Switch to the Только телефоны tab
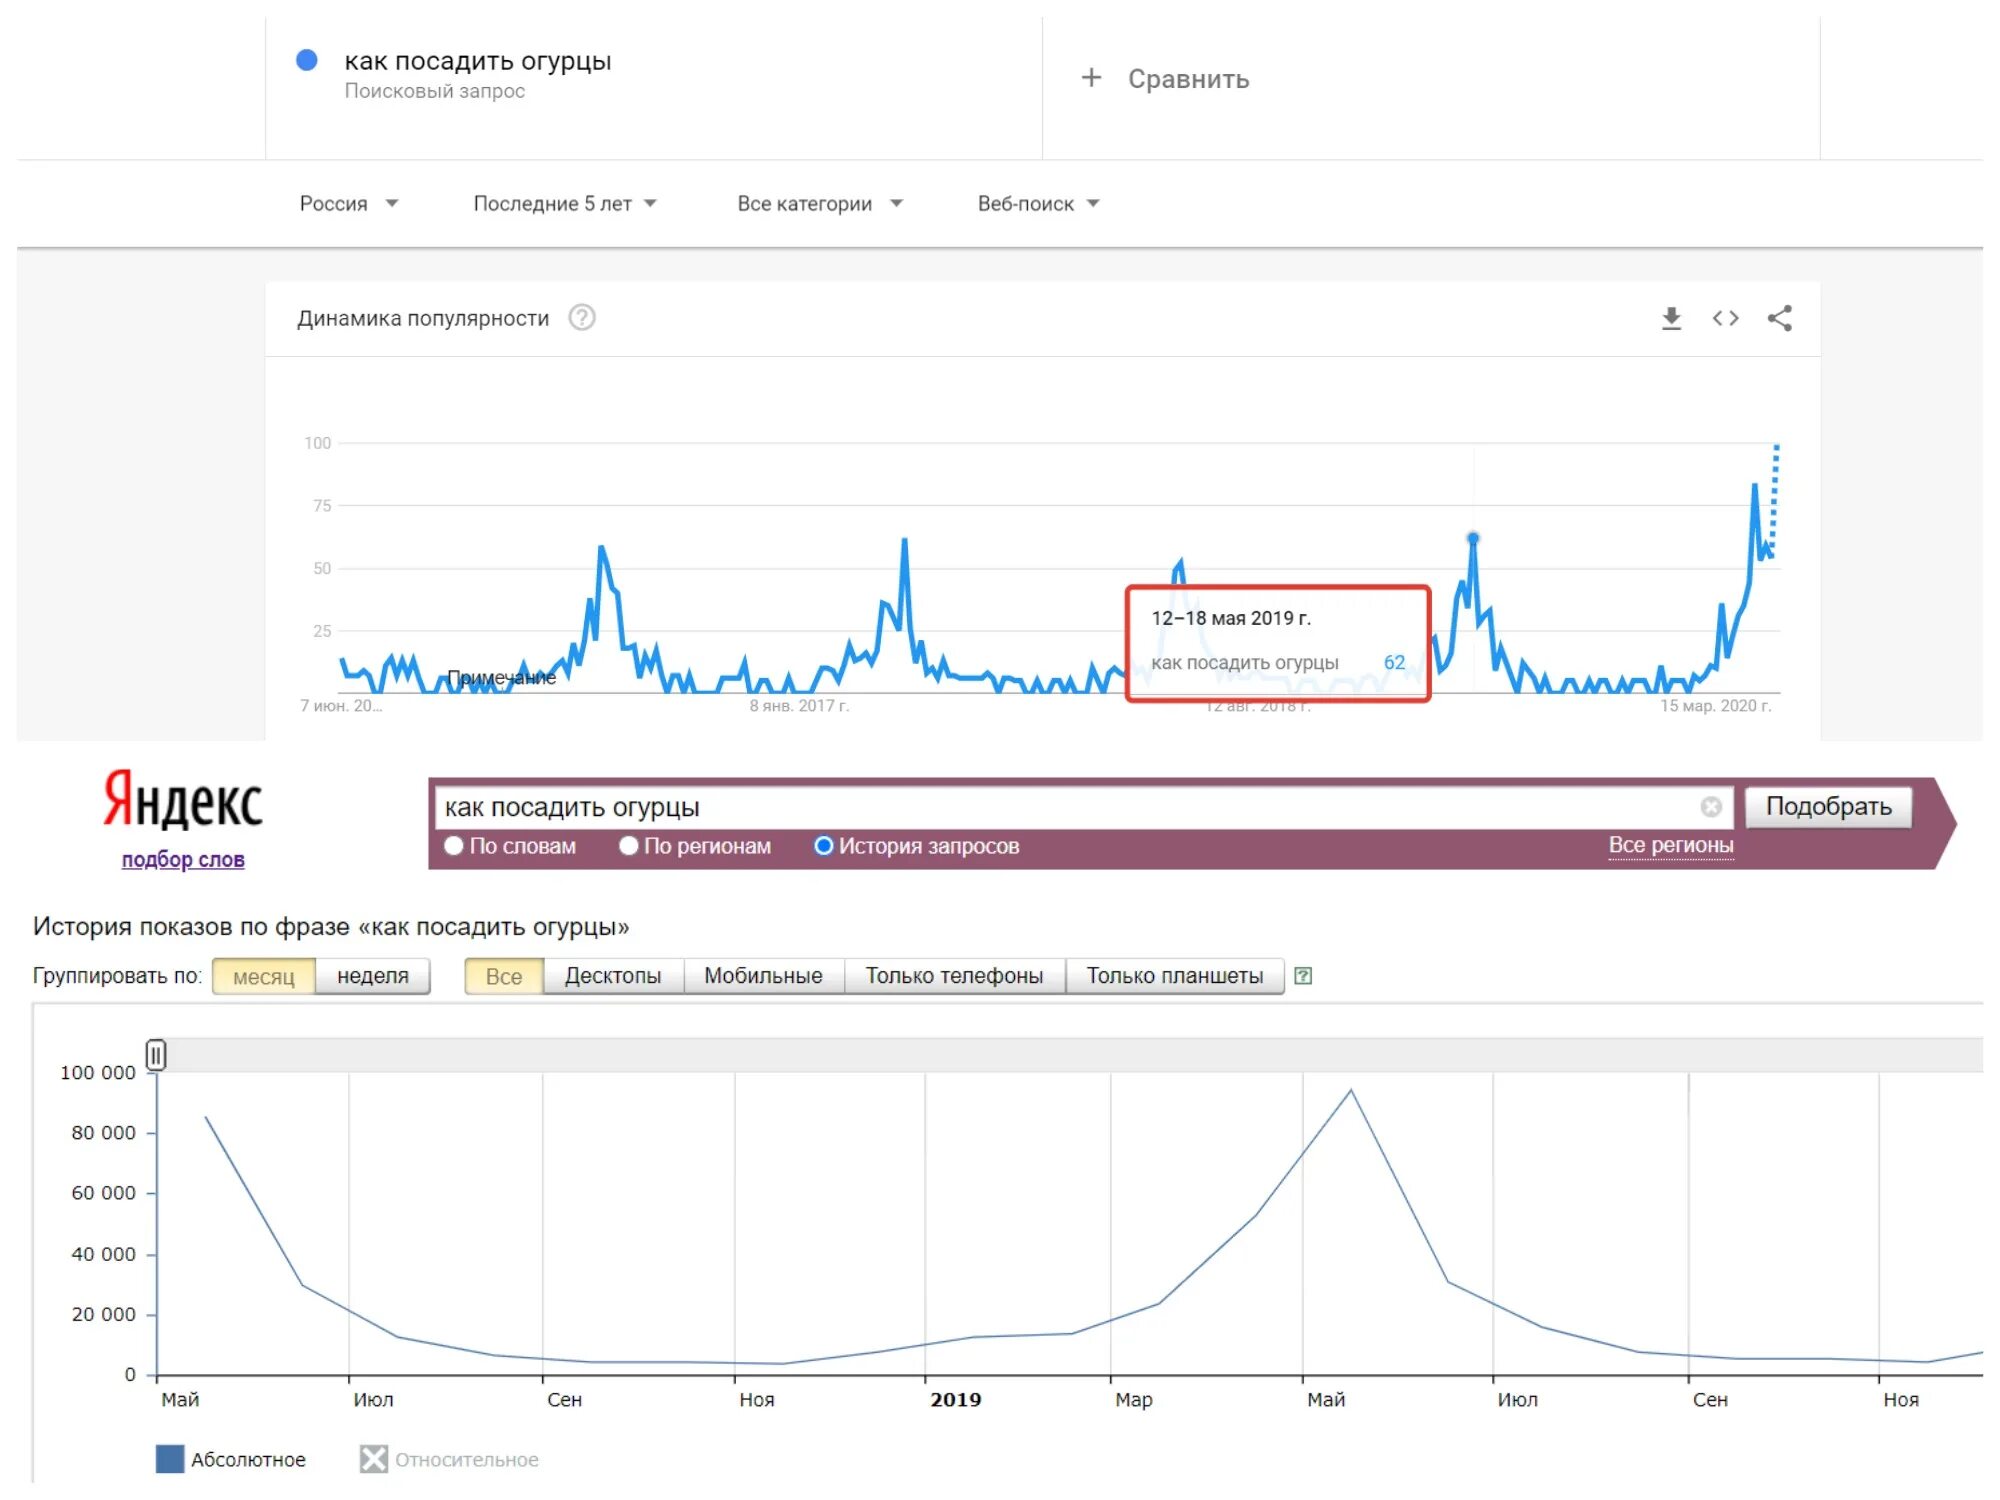The width and height of the screenshot is (2000, 1500). tap(954, 977)
